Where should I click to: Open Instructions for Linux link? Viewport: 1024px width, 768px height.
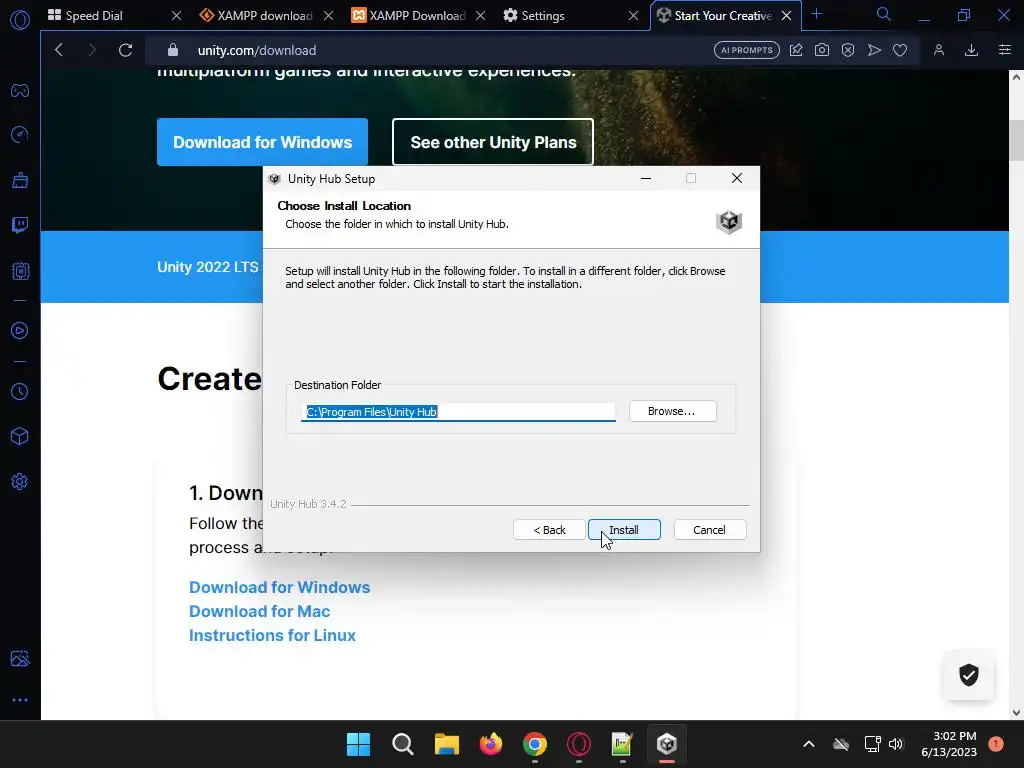272,635
